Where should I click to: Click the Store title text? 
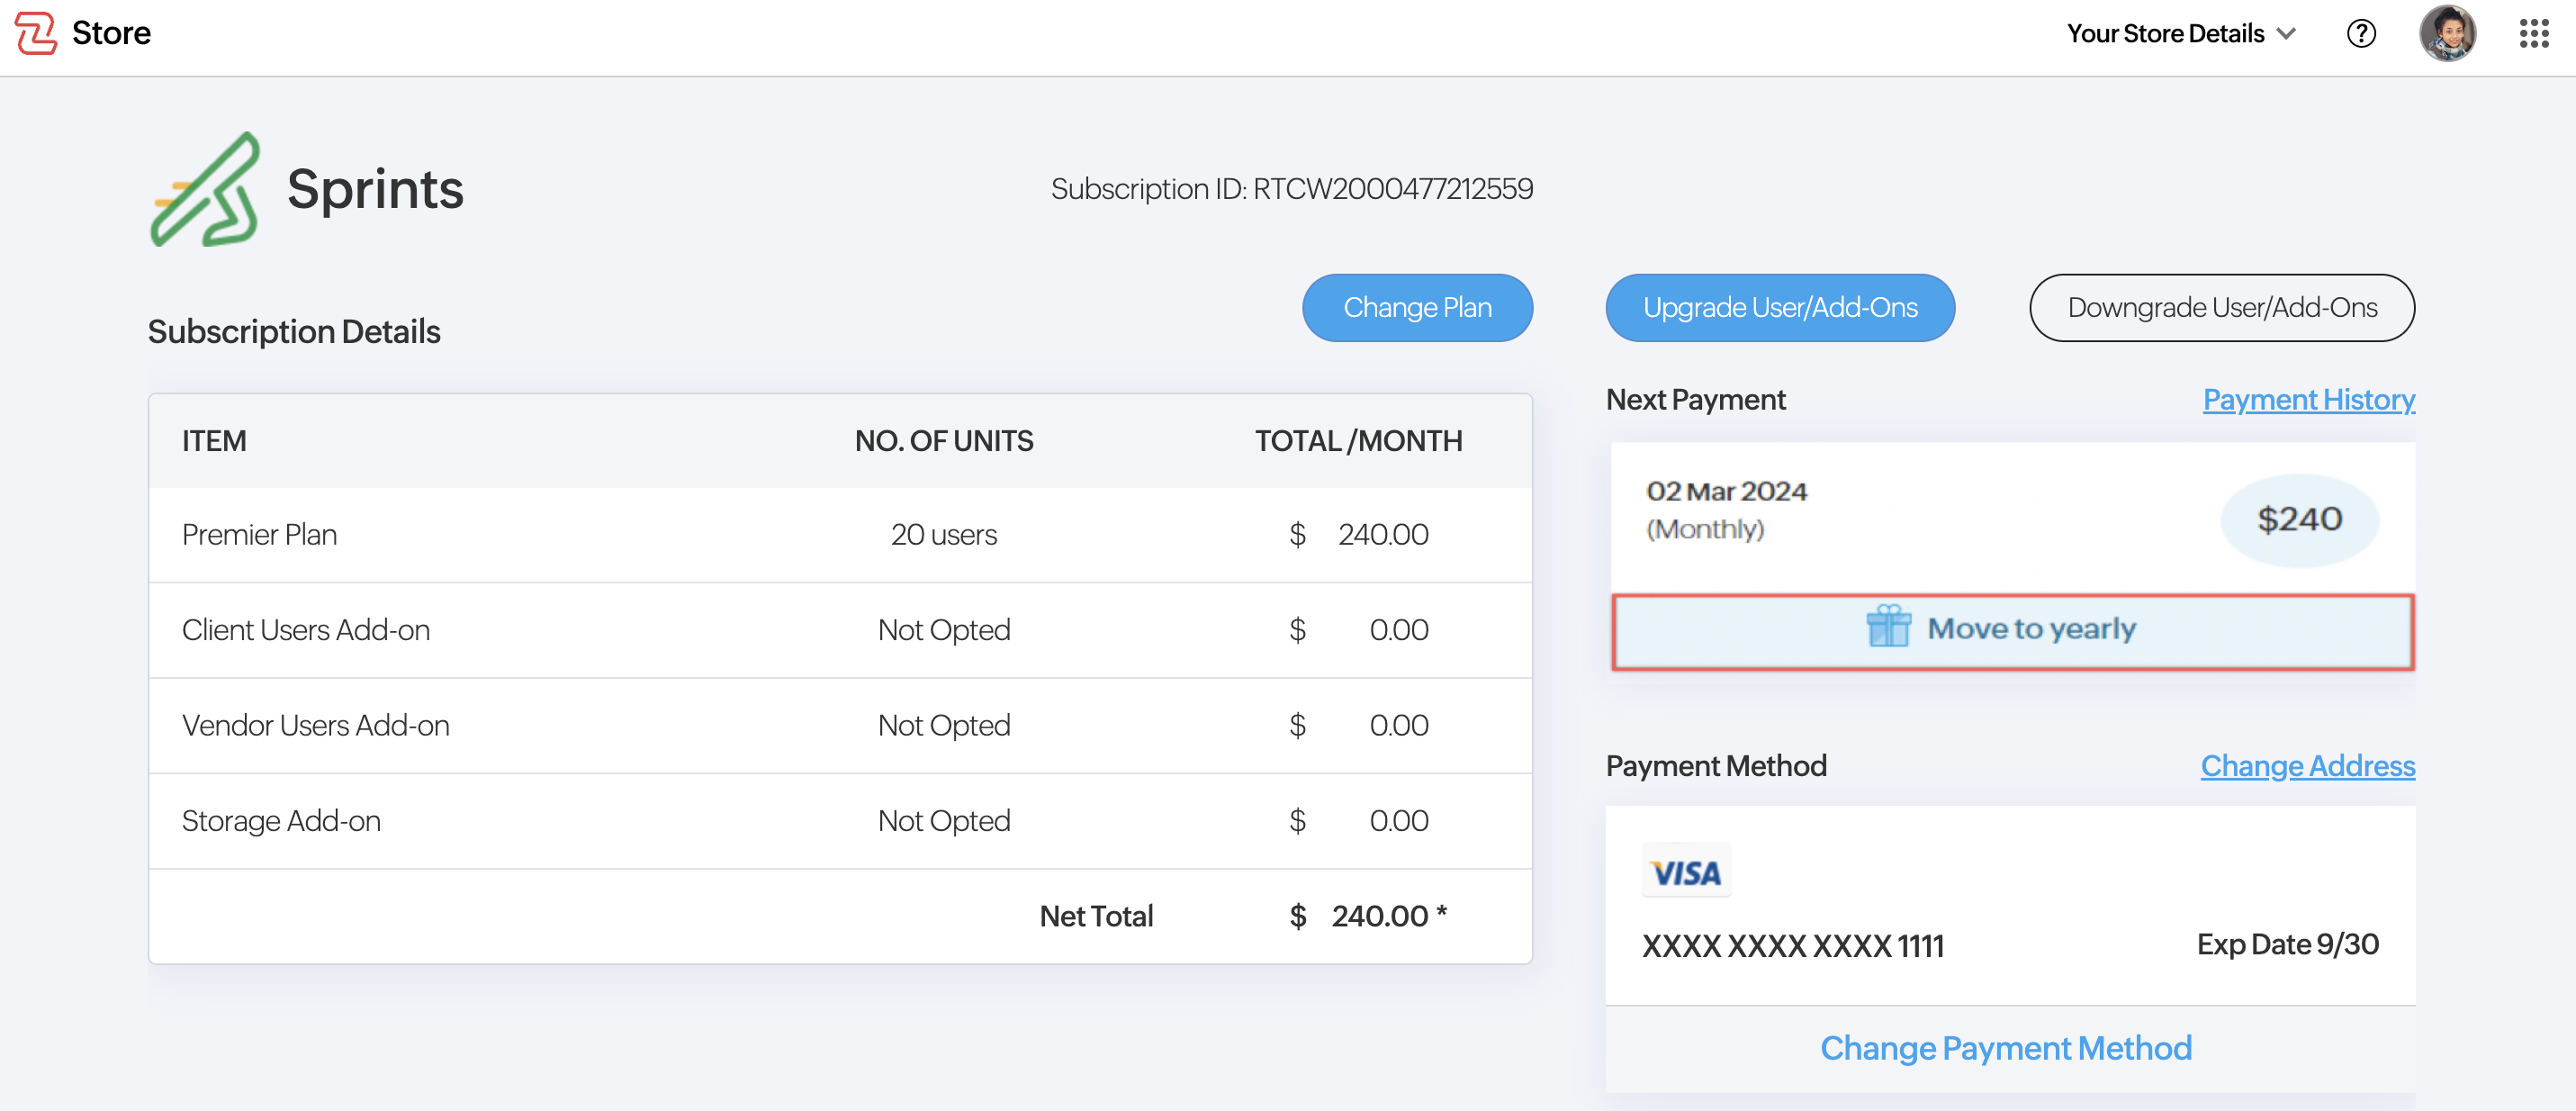click(x=111, y=33)
